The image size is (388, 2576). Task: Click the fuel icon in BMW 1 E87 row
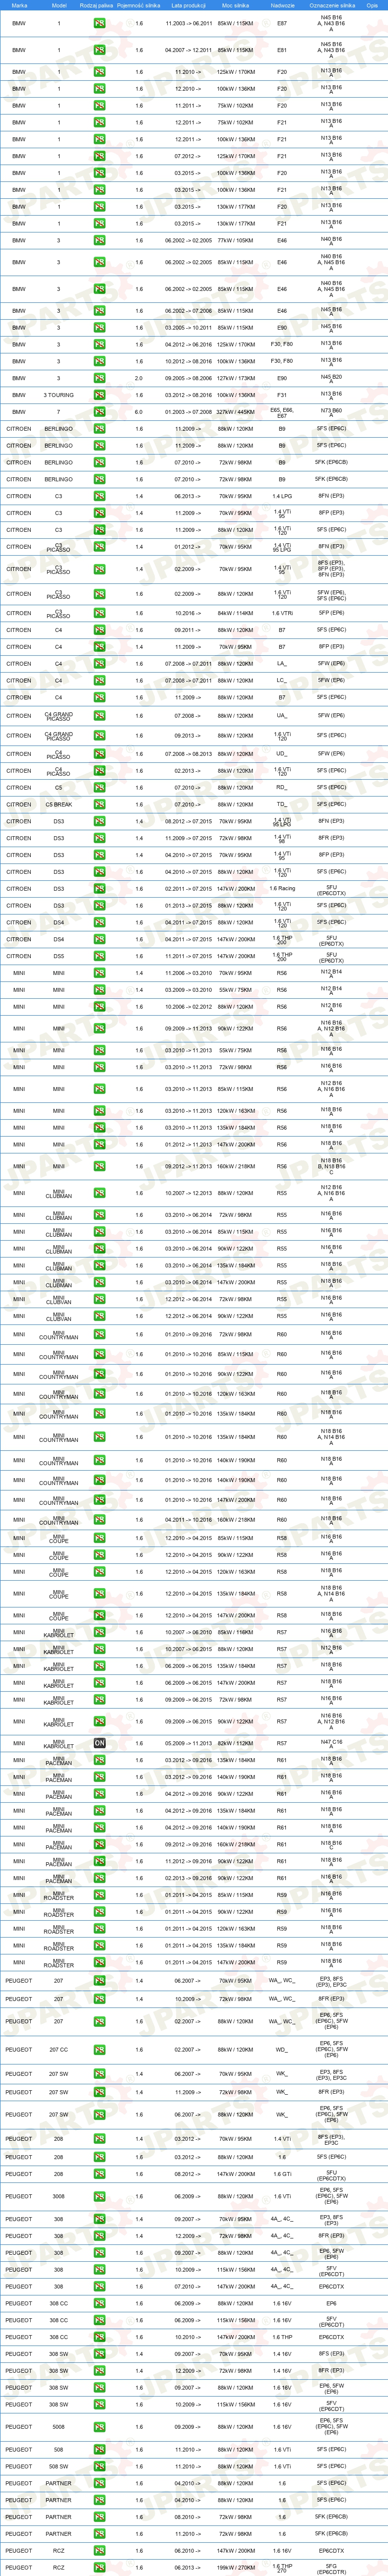pyautogui.click(x=100, y=23)
